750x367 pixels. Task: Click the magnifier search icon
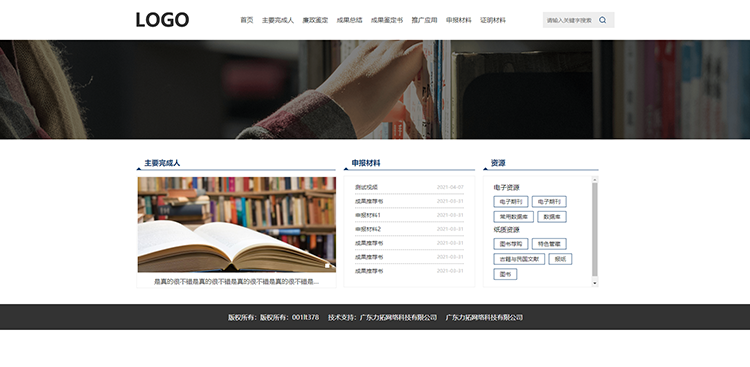tap(602, 20)
